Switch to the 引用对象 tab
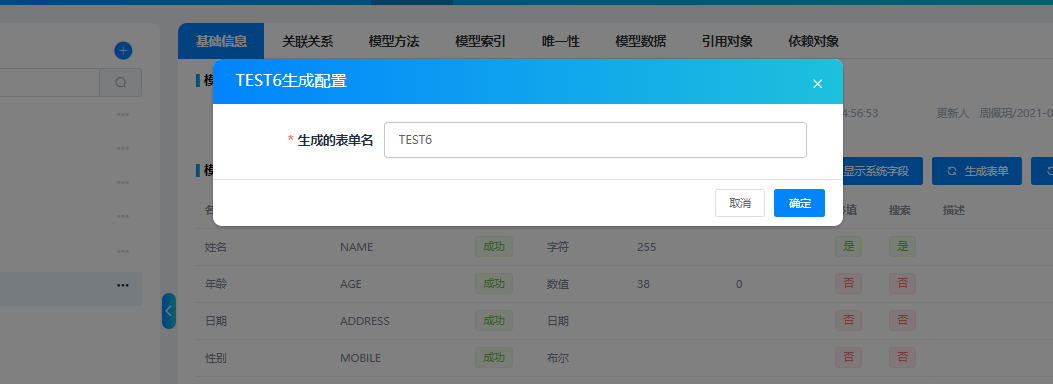The image size is (1053, 384). point(727,41)
